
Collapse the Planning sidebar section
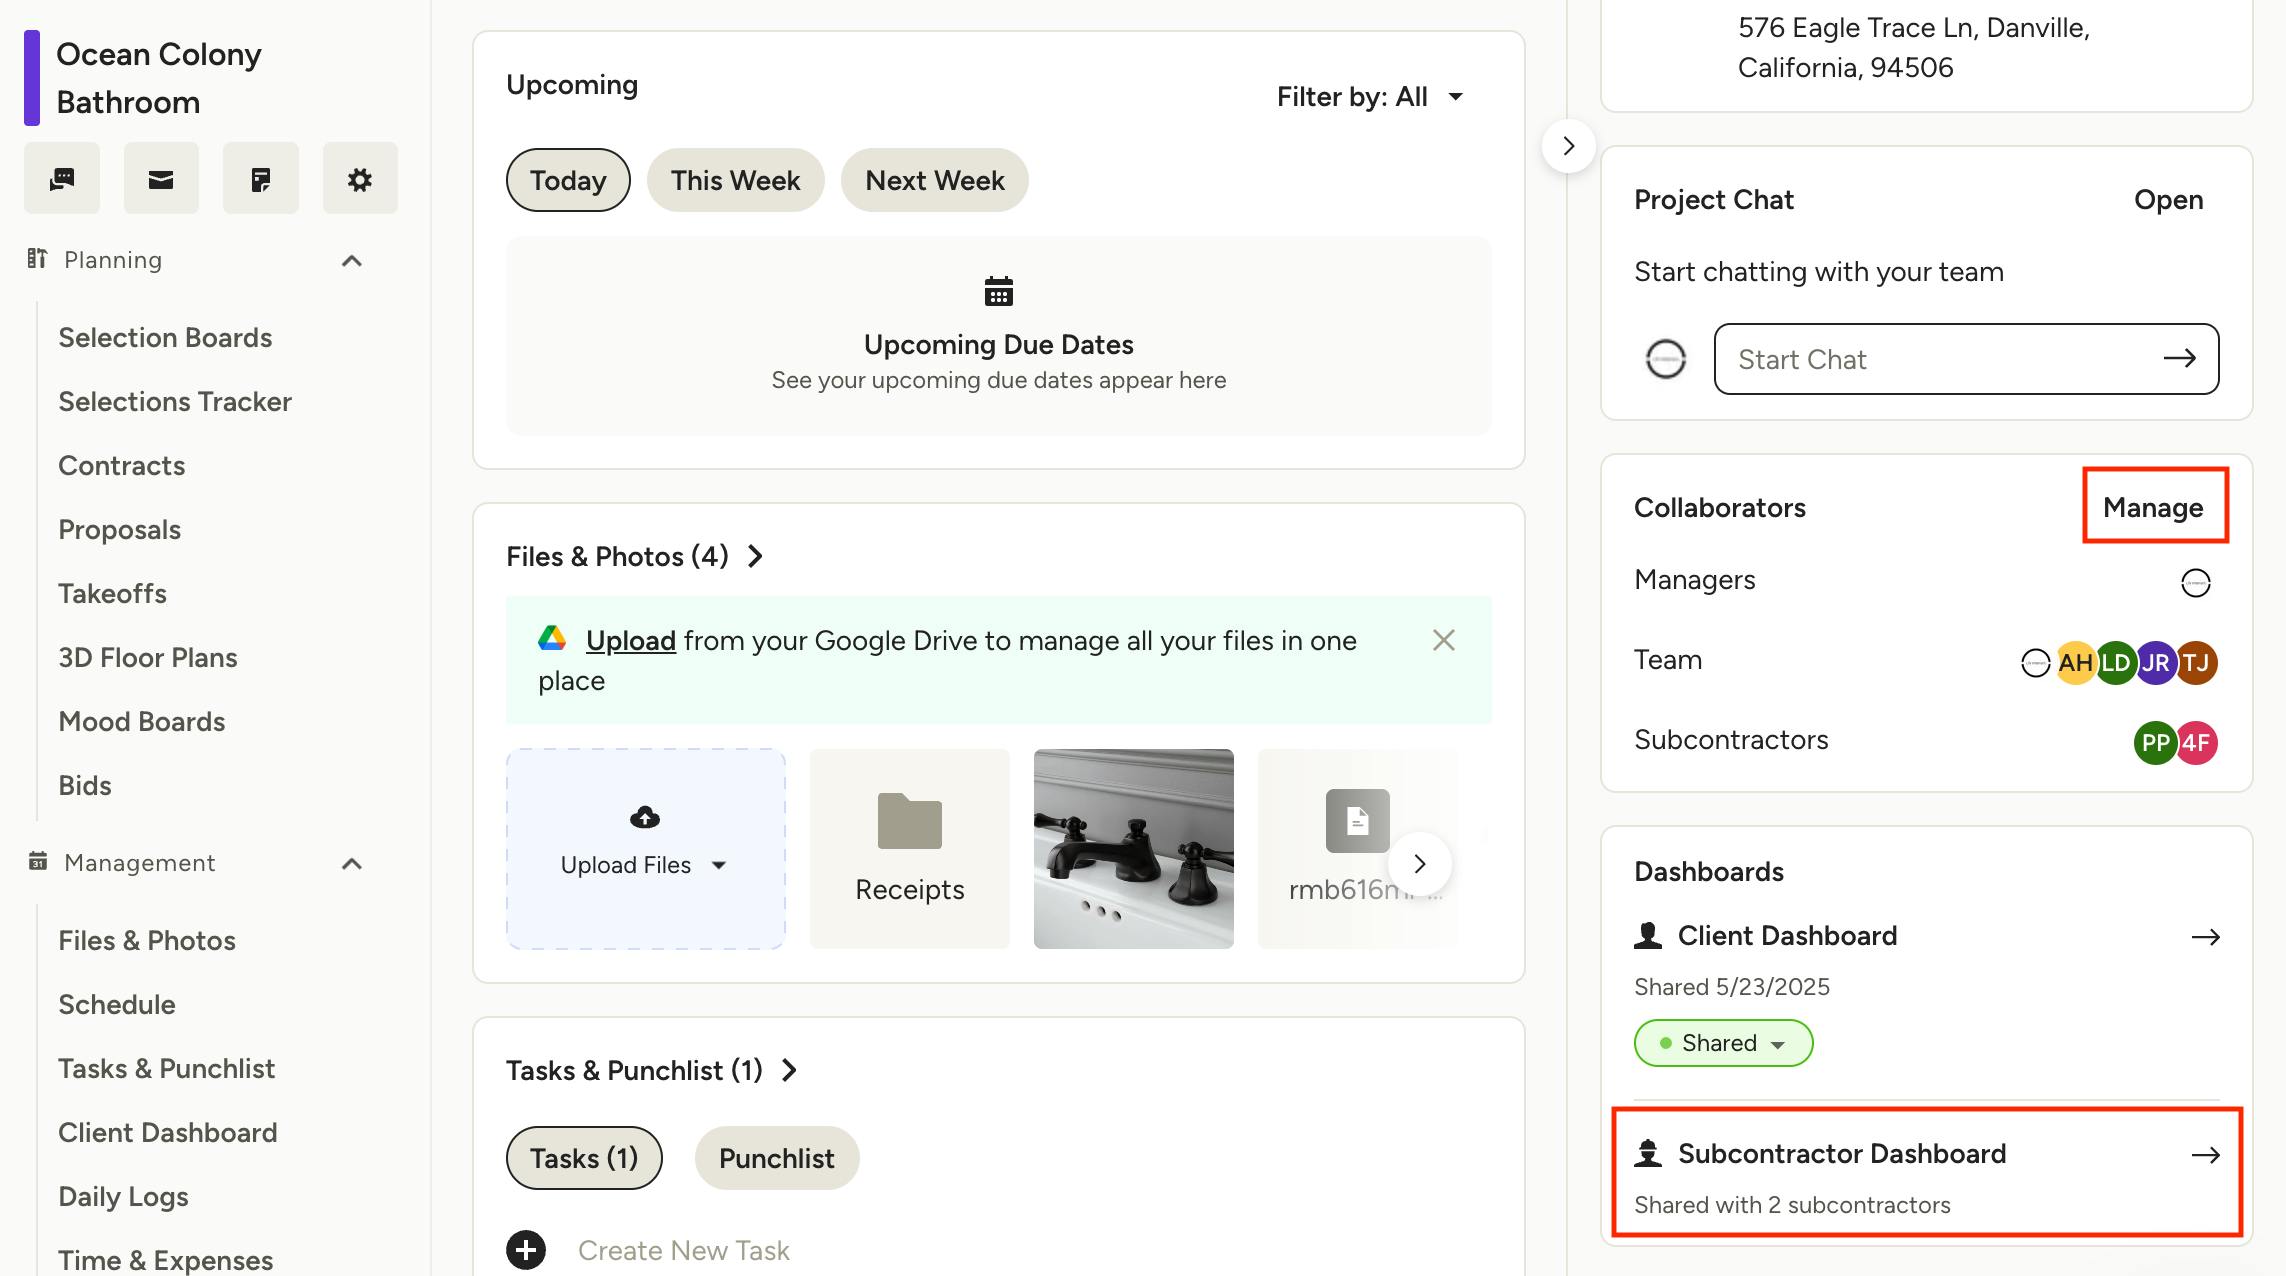coord(351,261)
